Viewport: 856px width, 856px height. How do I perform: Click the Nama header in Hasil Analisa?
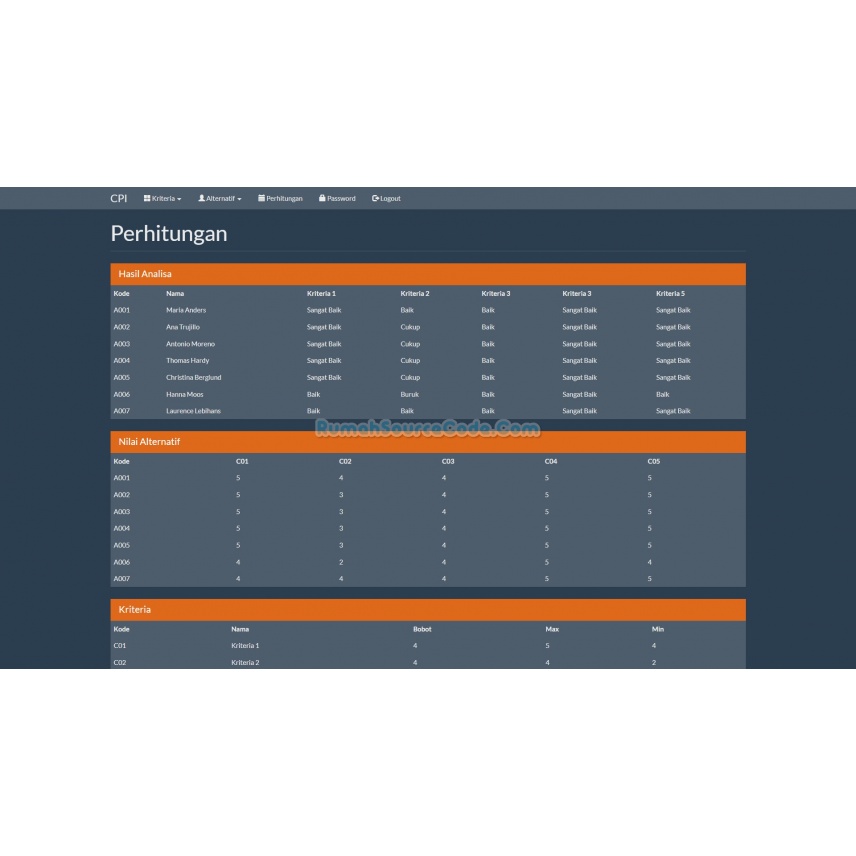point(175,293)
